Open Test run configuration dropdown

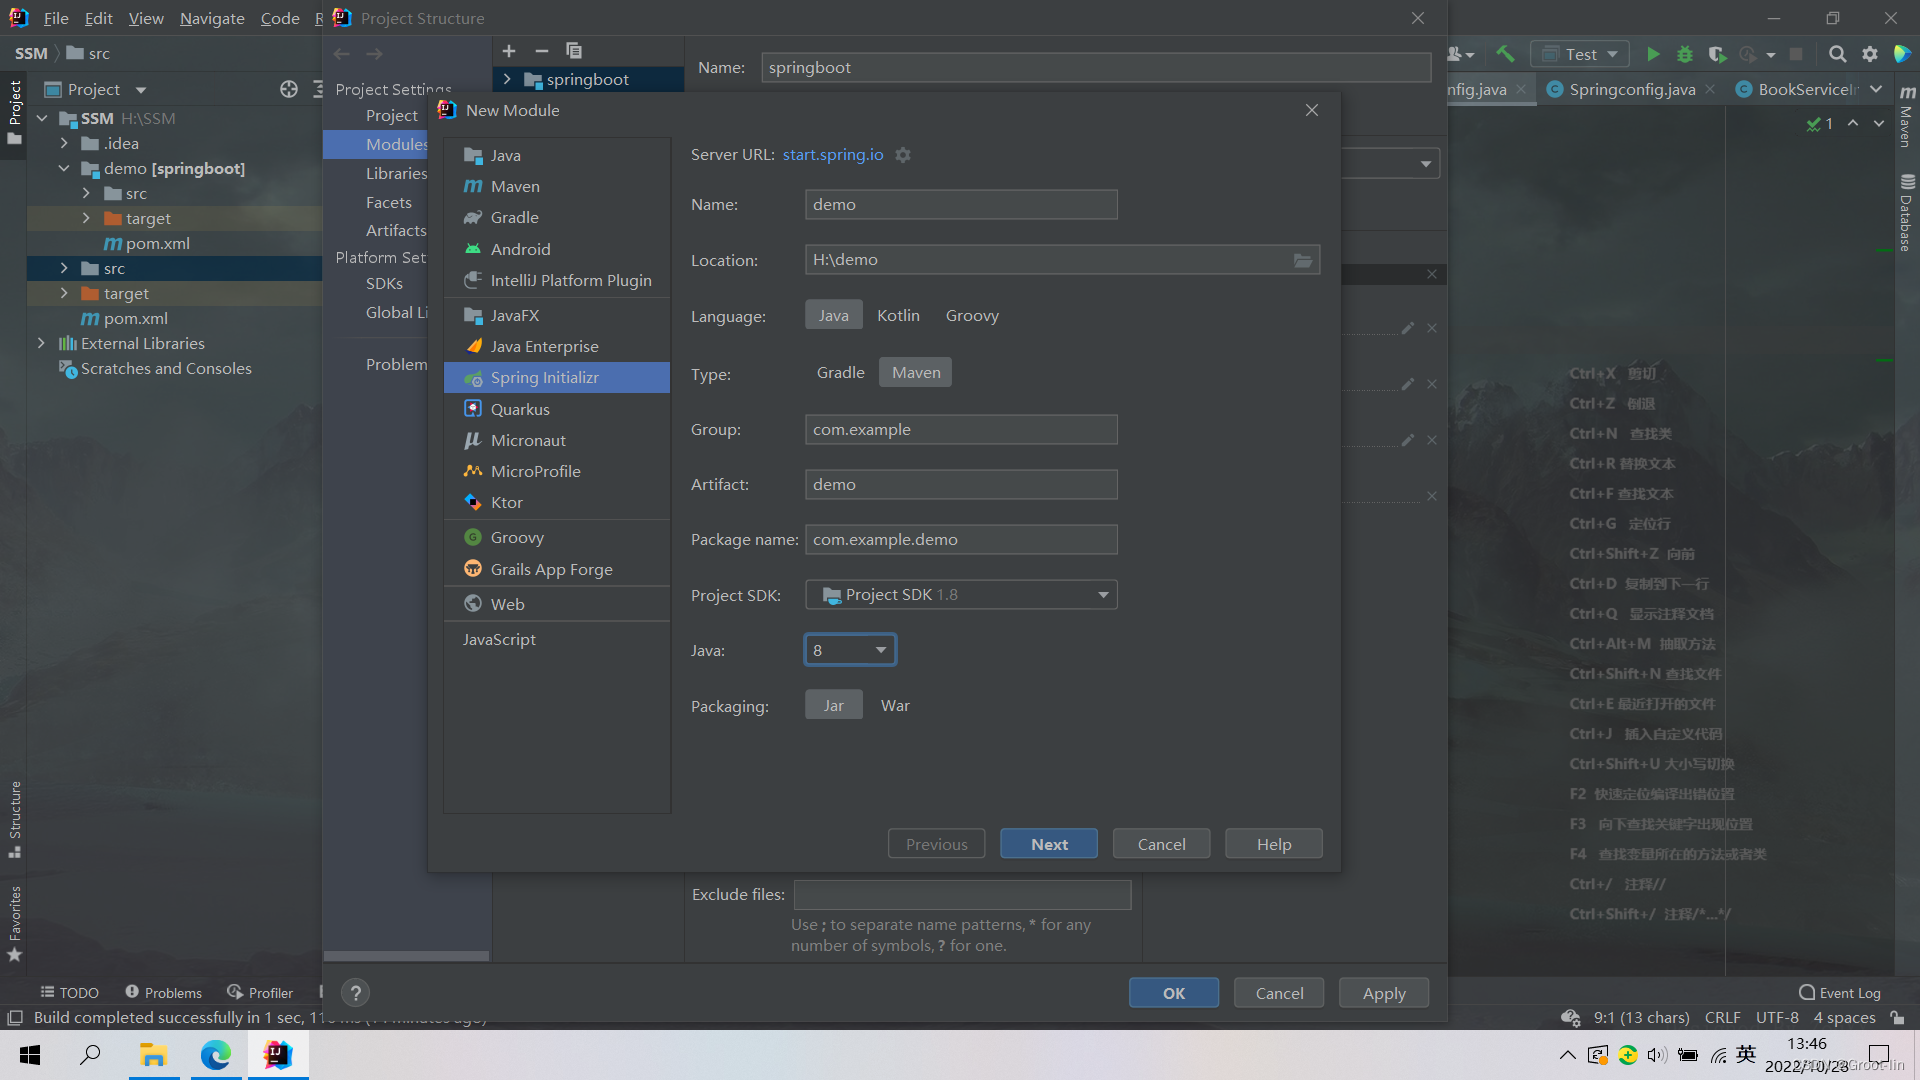pyautogui.click(x=1581, y=54)
